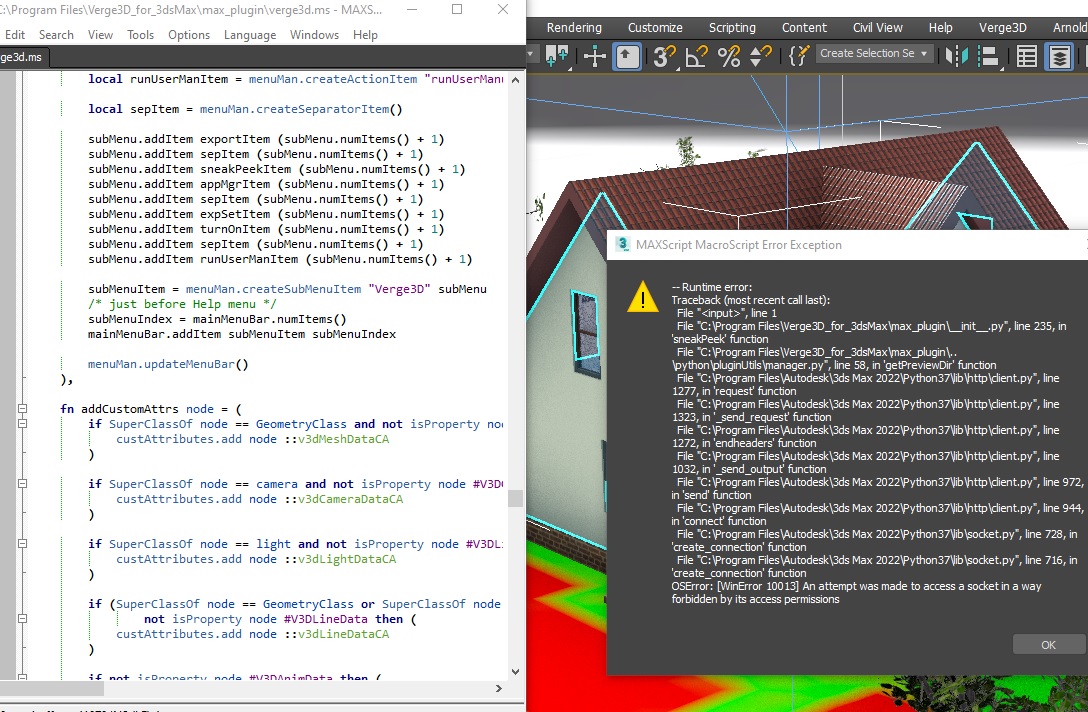1088x712 pixels.
Task: Select the verge3d.ms file tab
Action: [22, 58]
